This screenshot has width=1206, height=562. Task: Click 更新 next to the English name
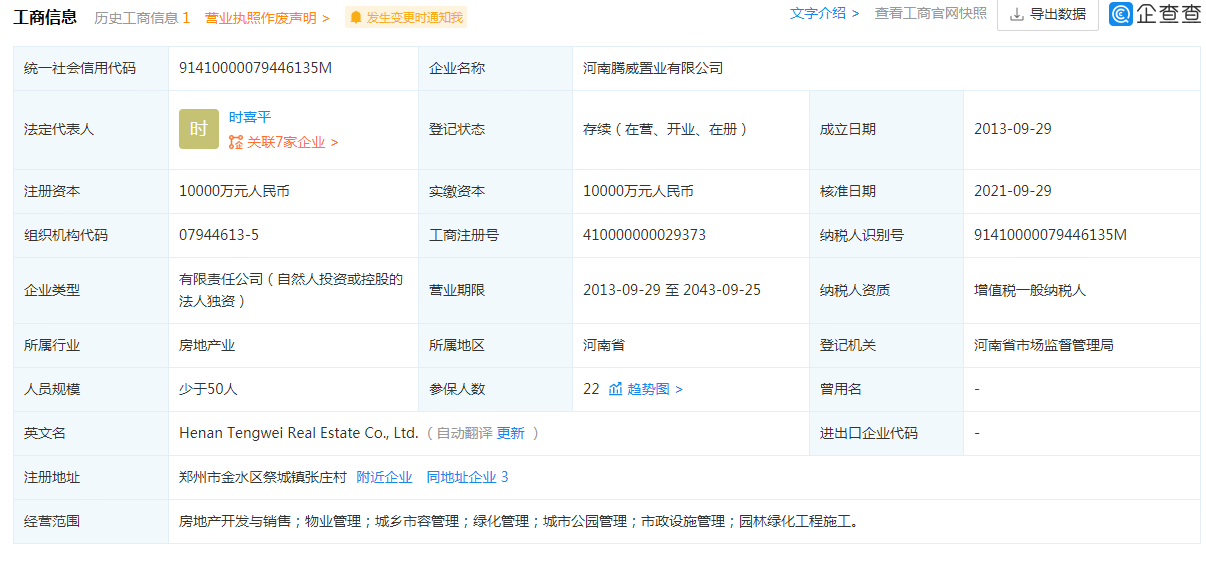tap(510, 433)
